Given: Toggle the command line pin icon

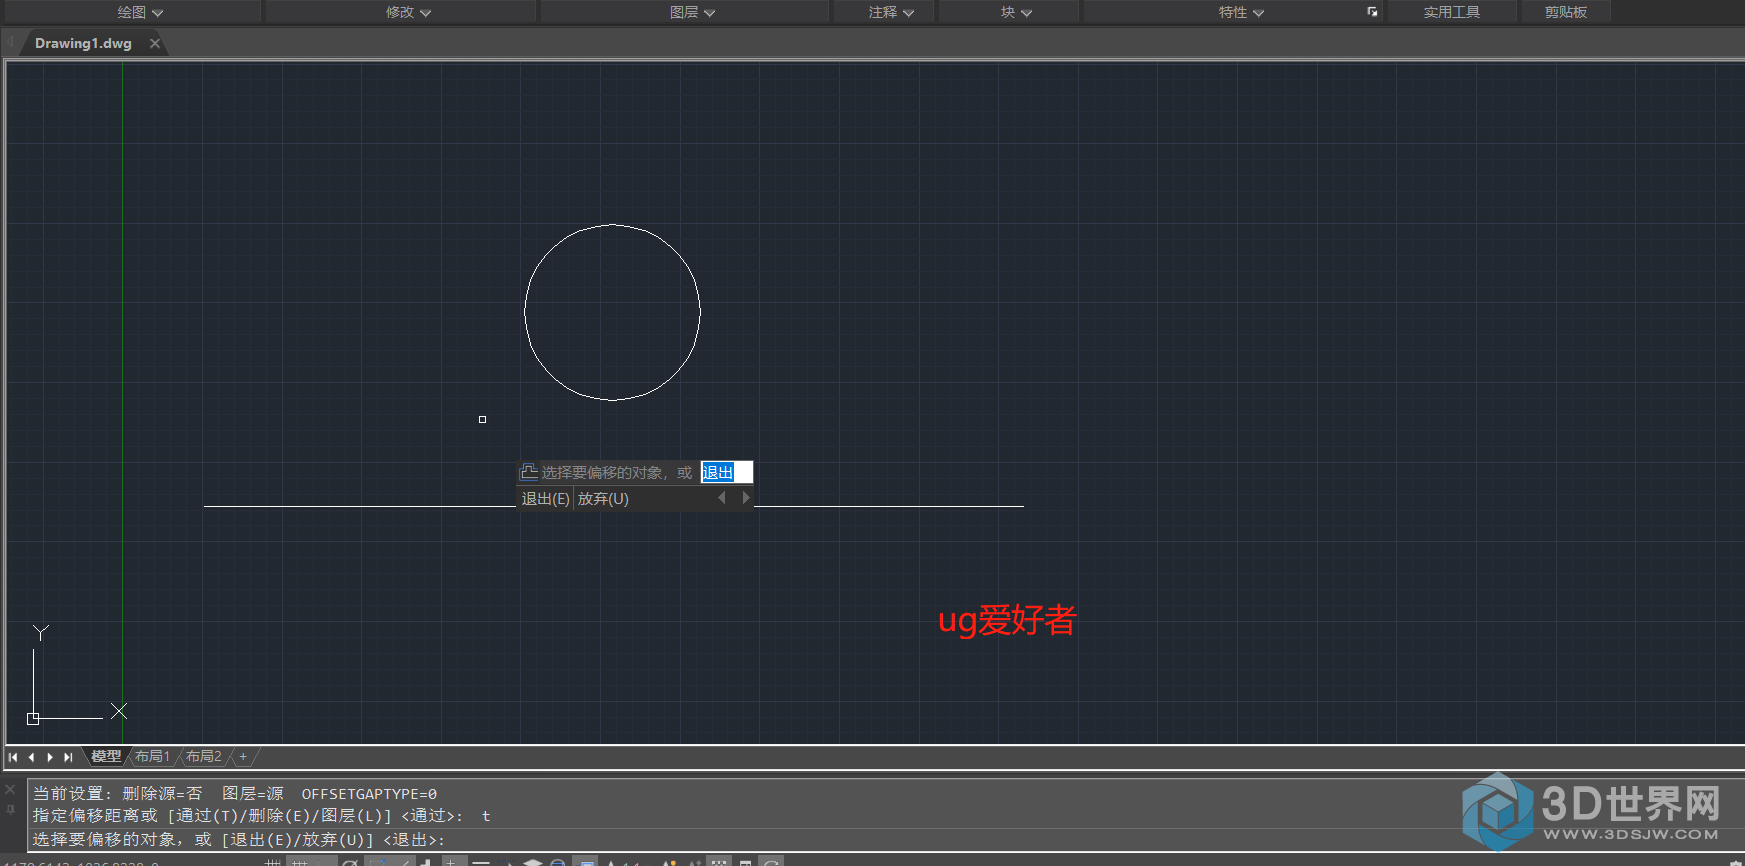Looking at the screenshot, I should pos(11,810).
